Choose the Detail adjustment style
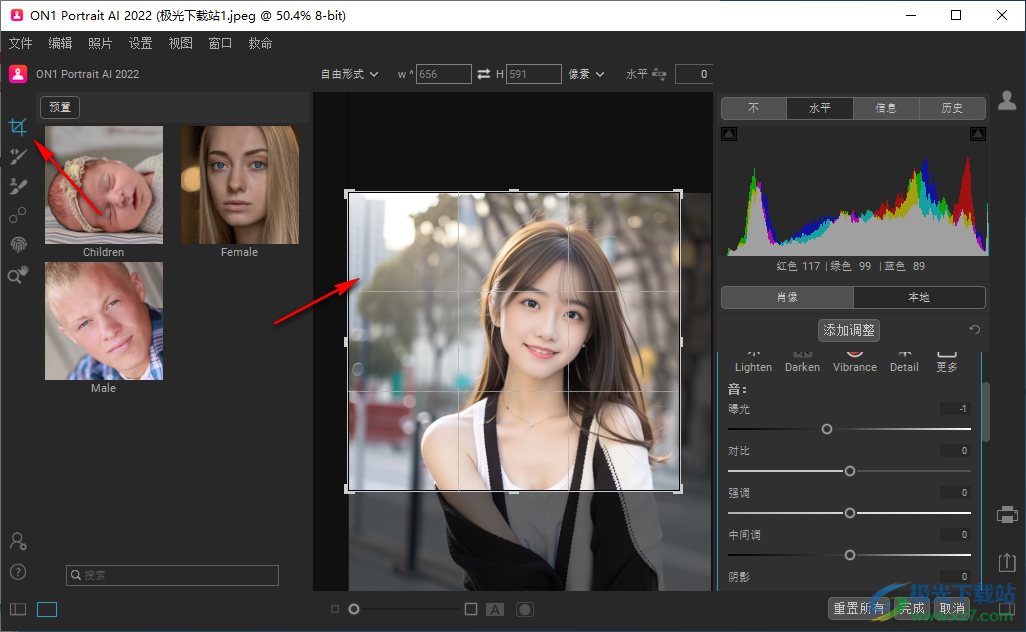Image resolution: width=1026 pixels, height=632 pixels. (904, 362)
